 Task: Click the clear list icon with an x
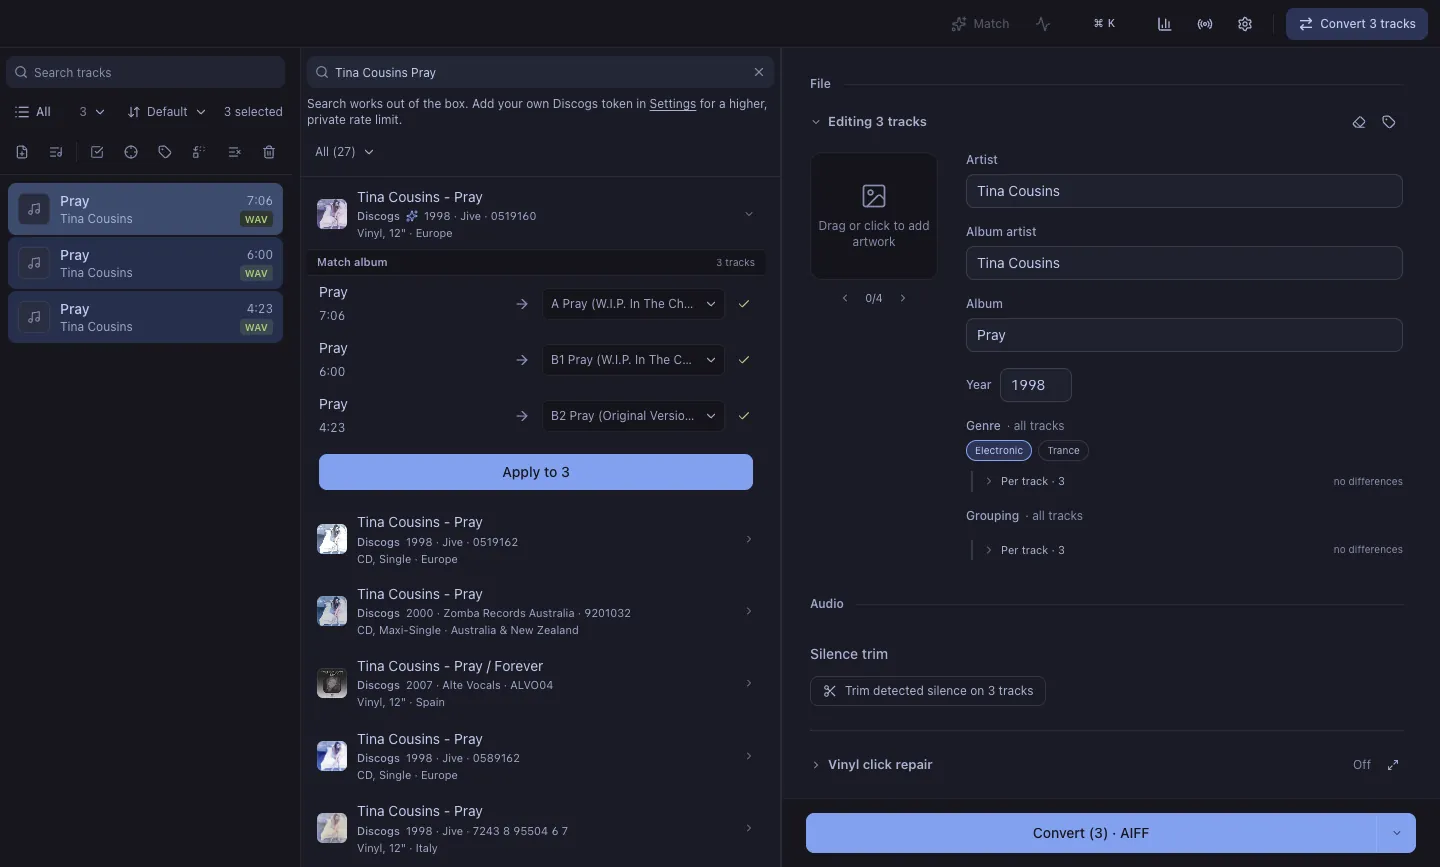234,152
